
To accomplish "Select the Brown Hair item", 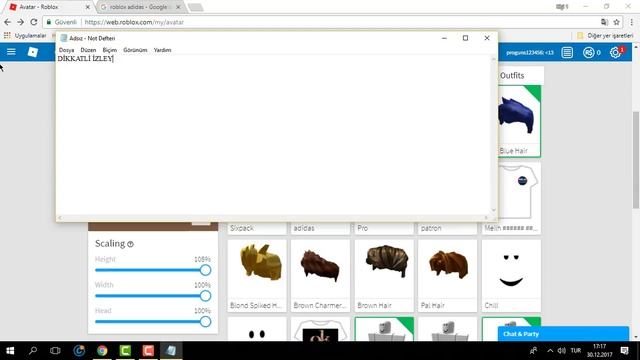I will click(384, 276).
